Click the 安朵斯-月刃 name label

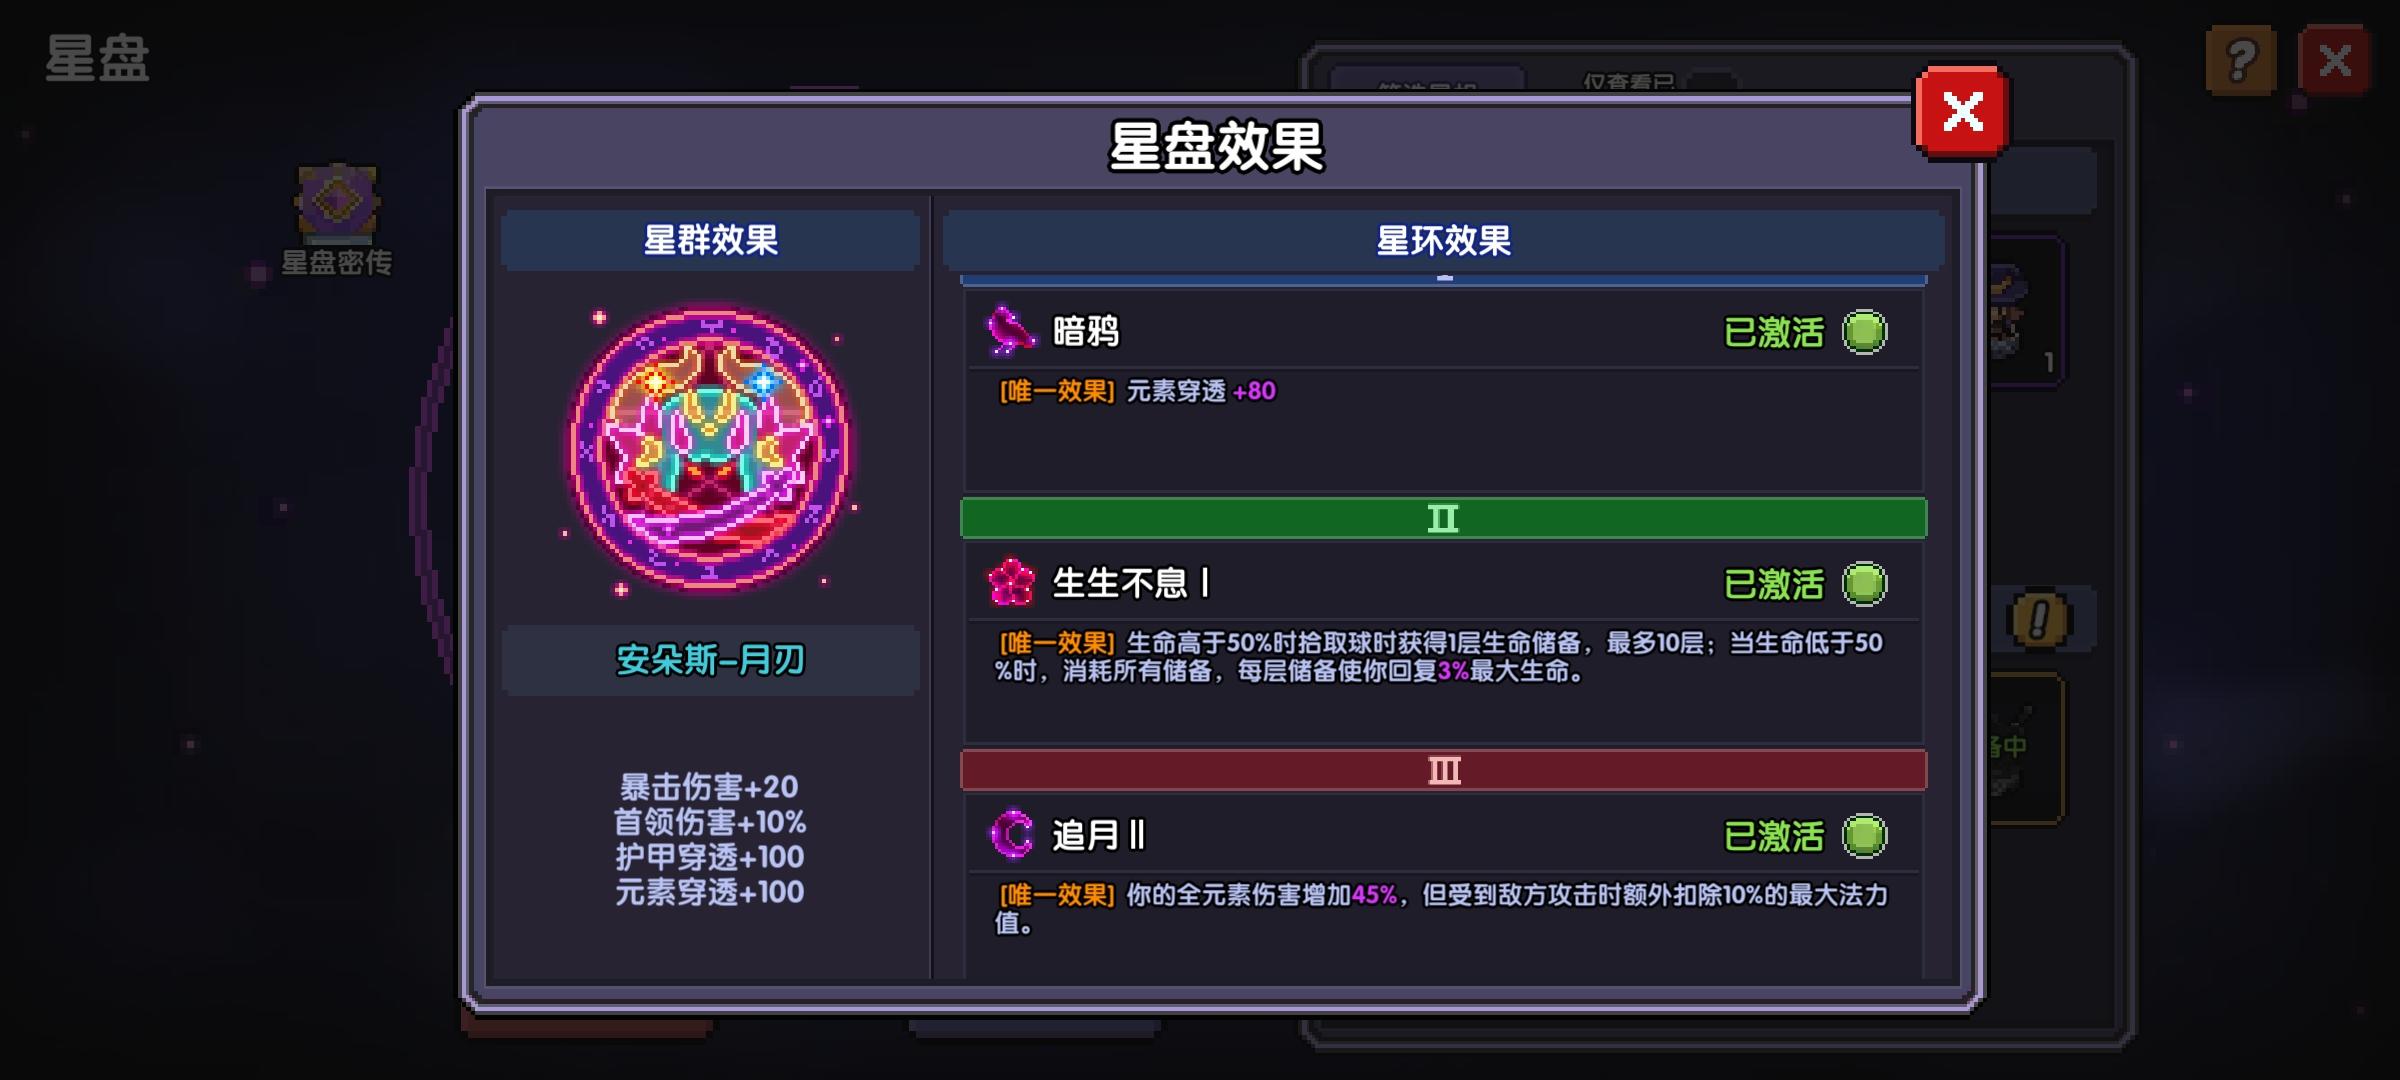[x=710, y=660]
